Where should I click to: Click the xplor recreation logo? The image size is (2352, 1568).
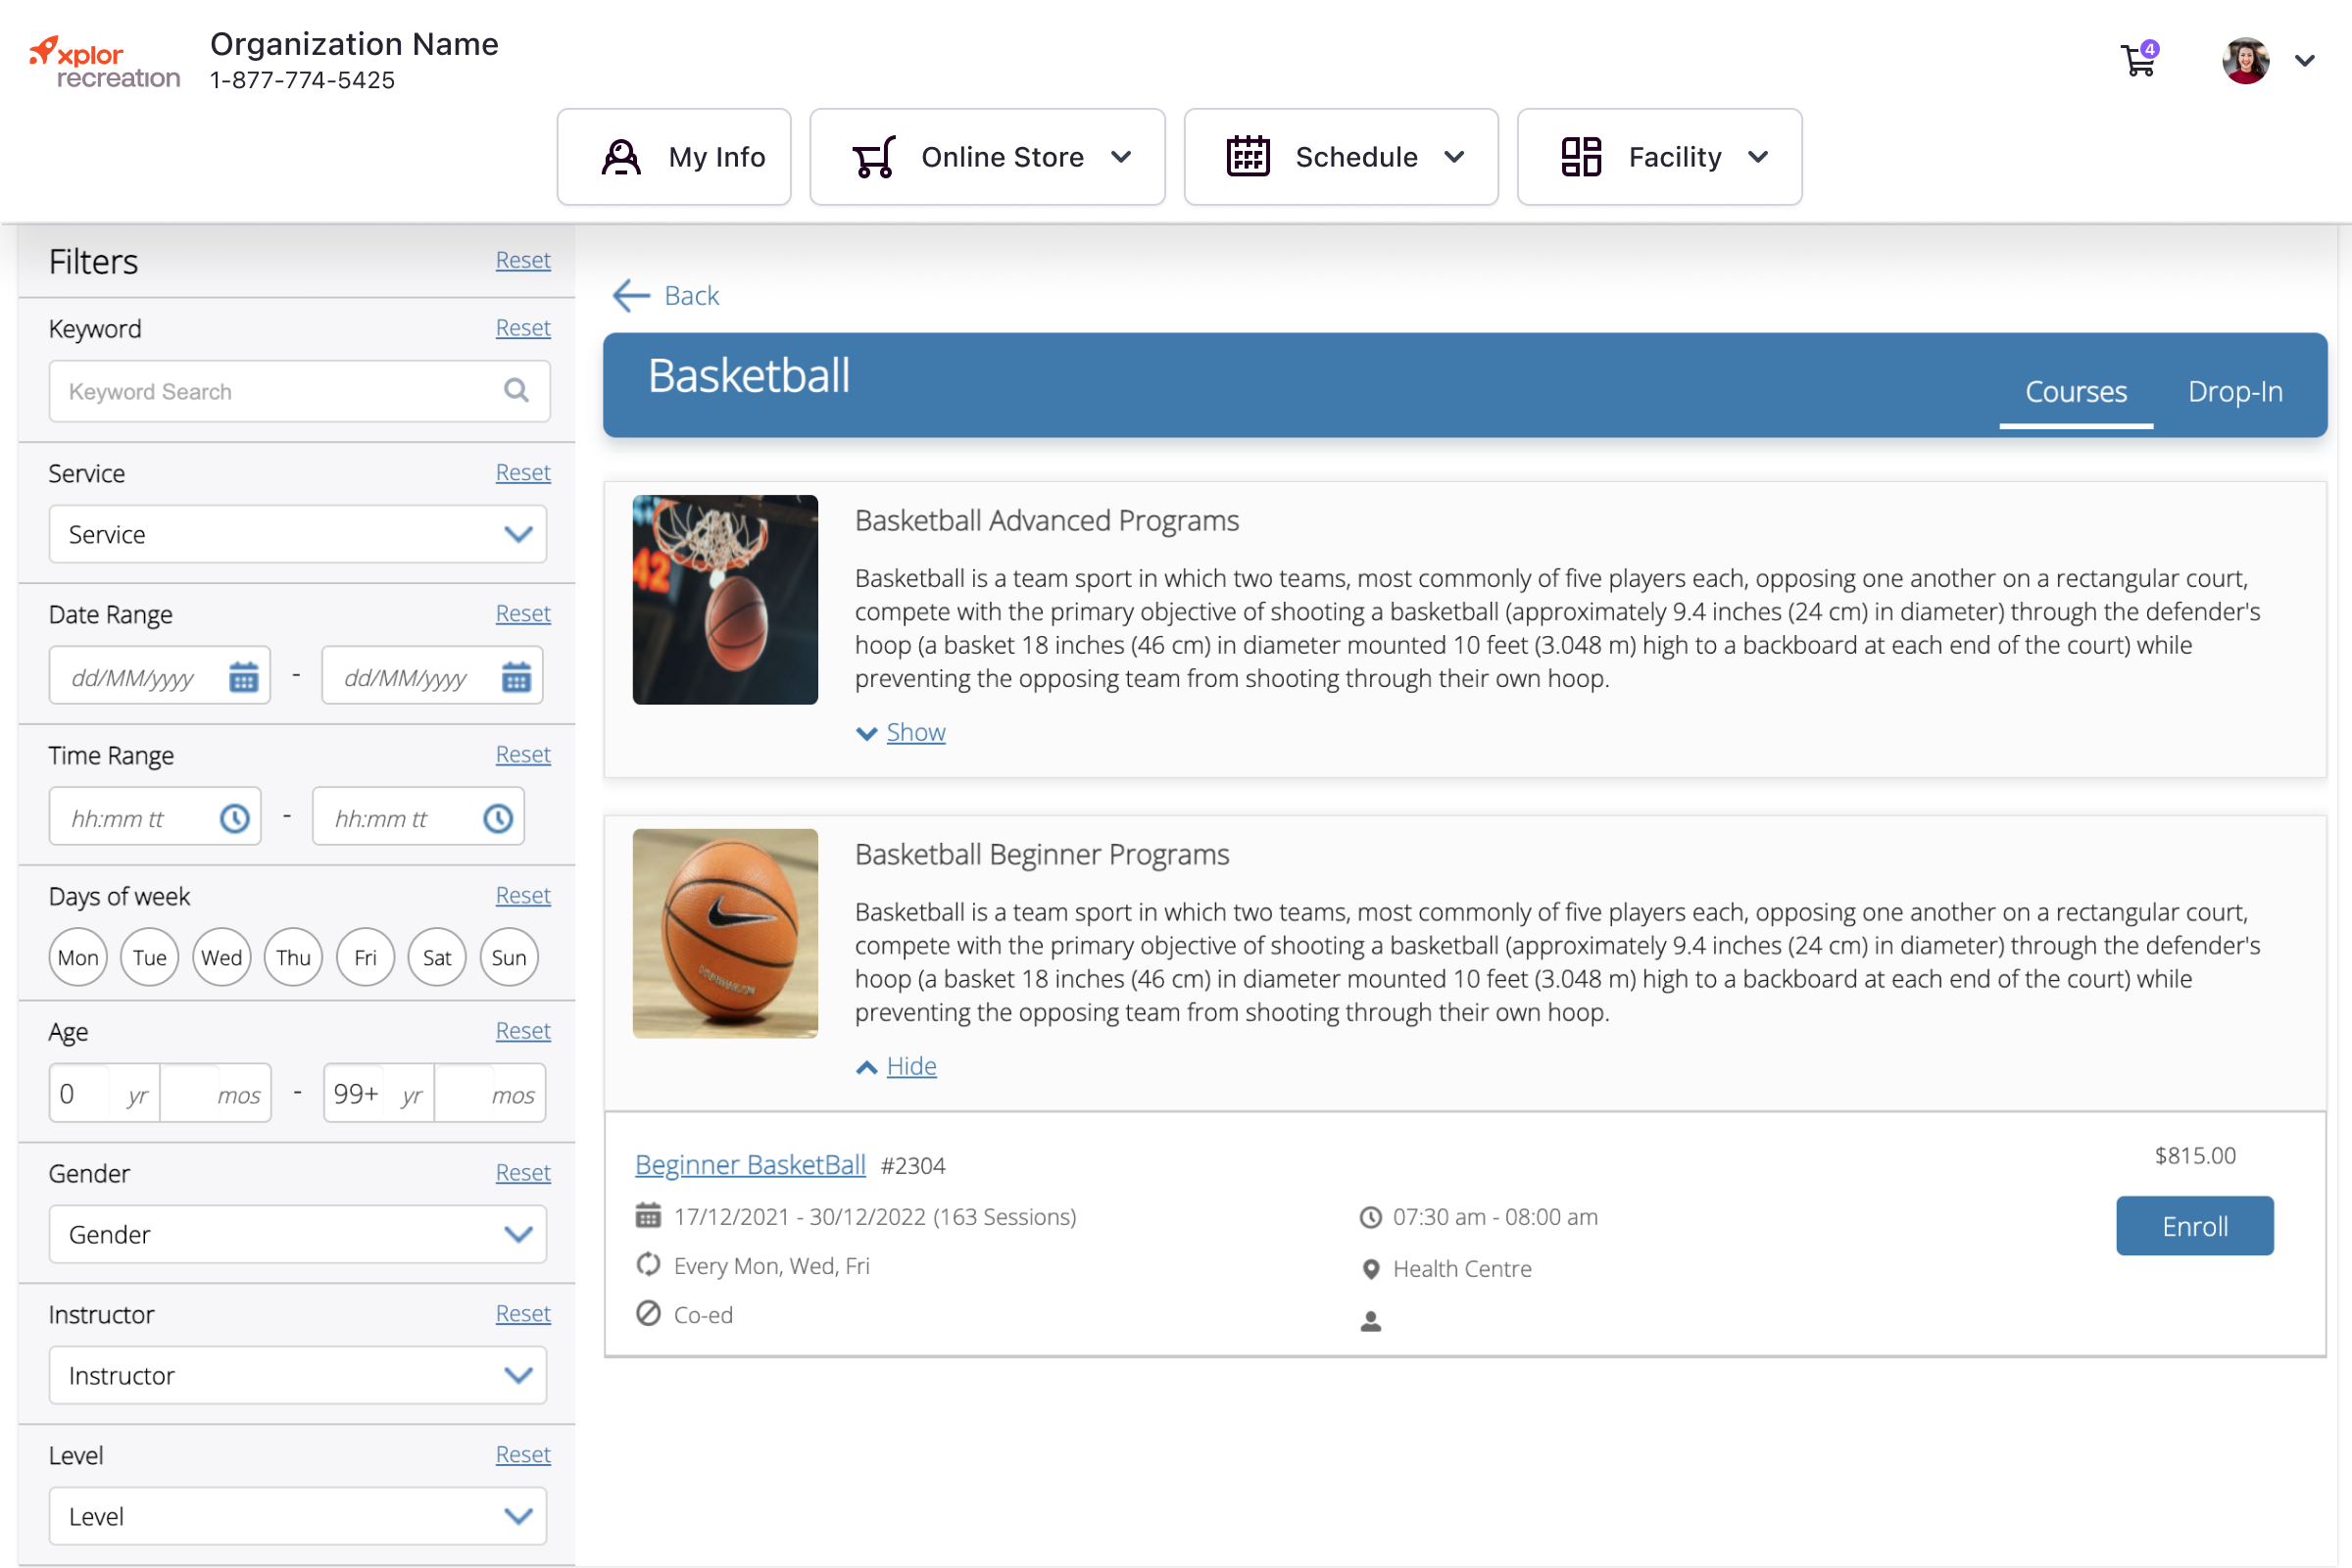[x=103, y=60]
